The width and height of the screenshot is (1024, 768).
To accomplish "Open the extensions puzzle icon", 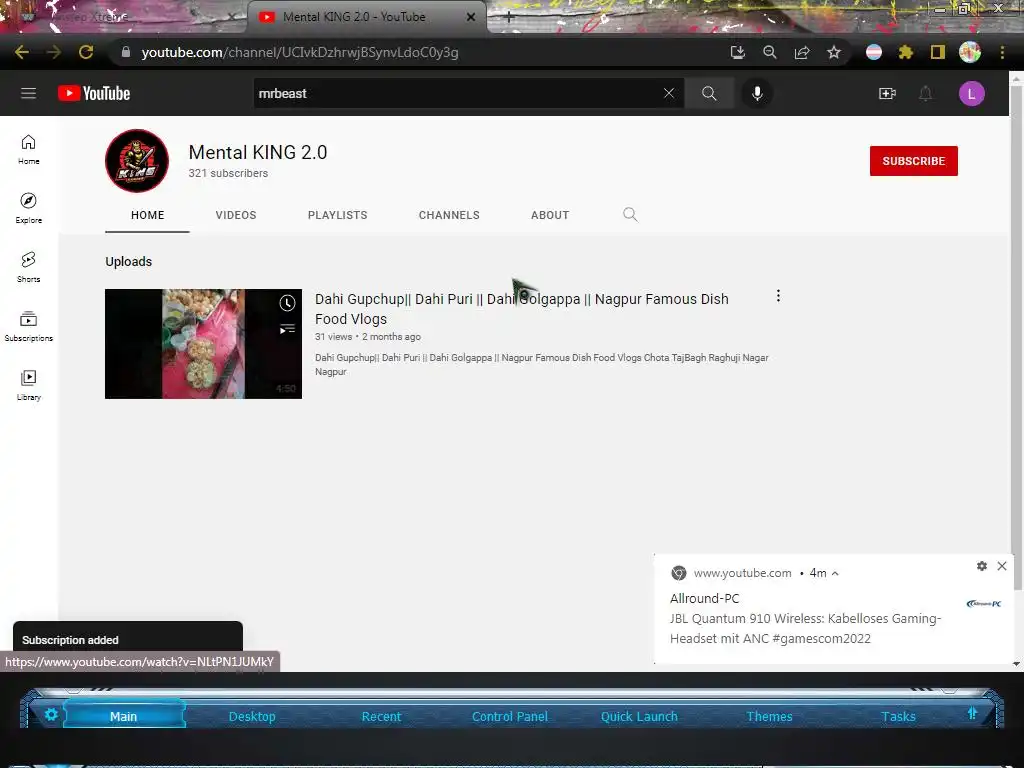I will 905,52.
